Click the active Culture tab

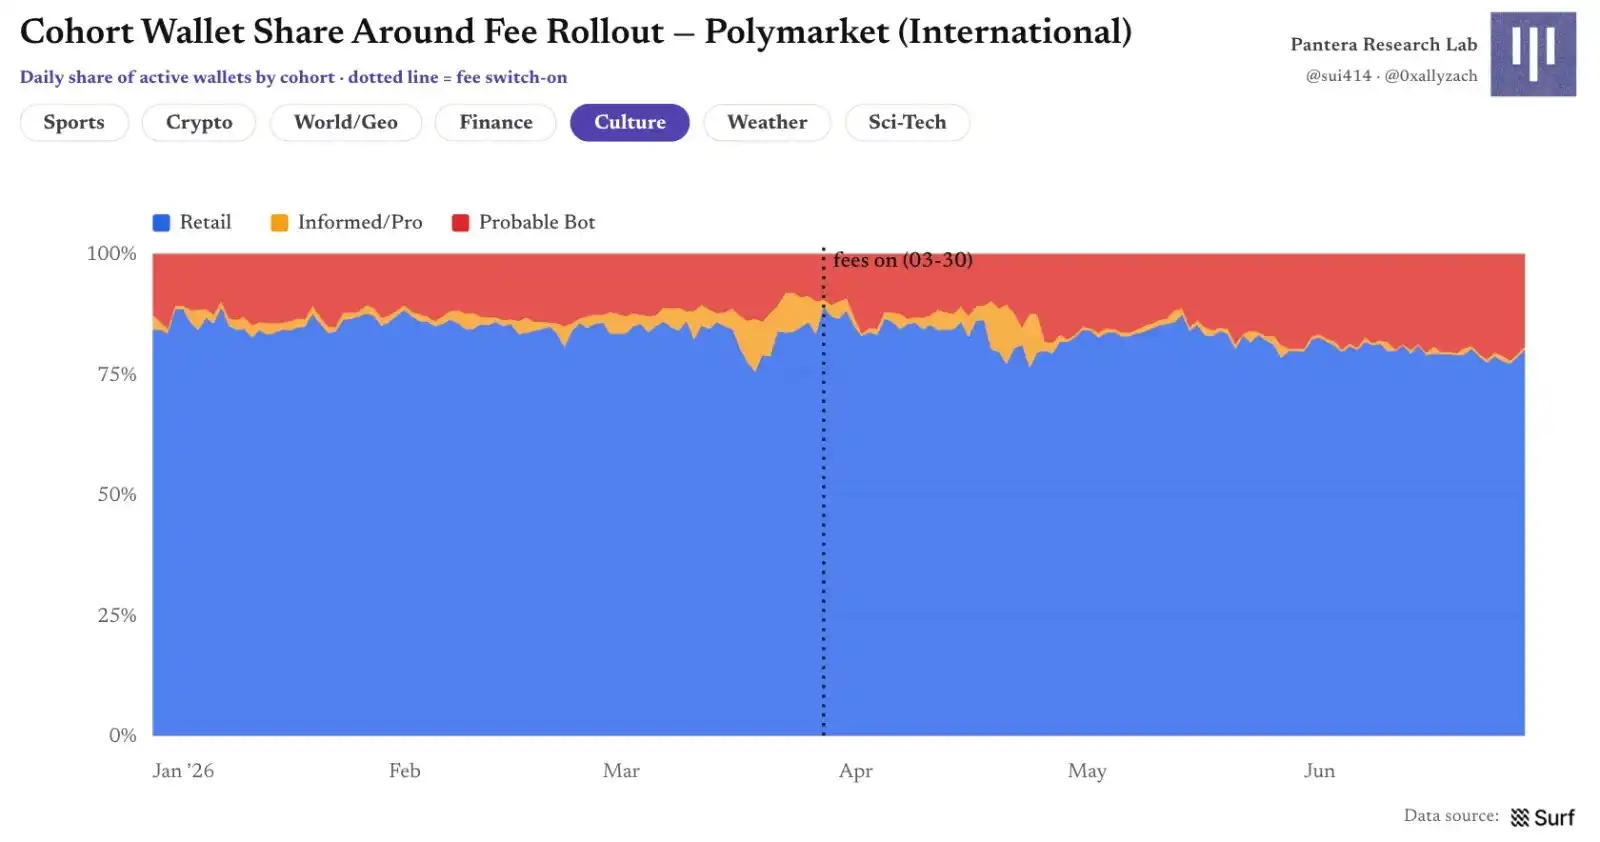coord(630,122)
